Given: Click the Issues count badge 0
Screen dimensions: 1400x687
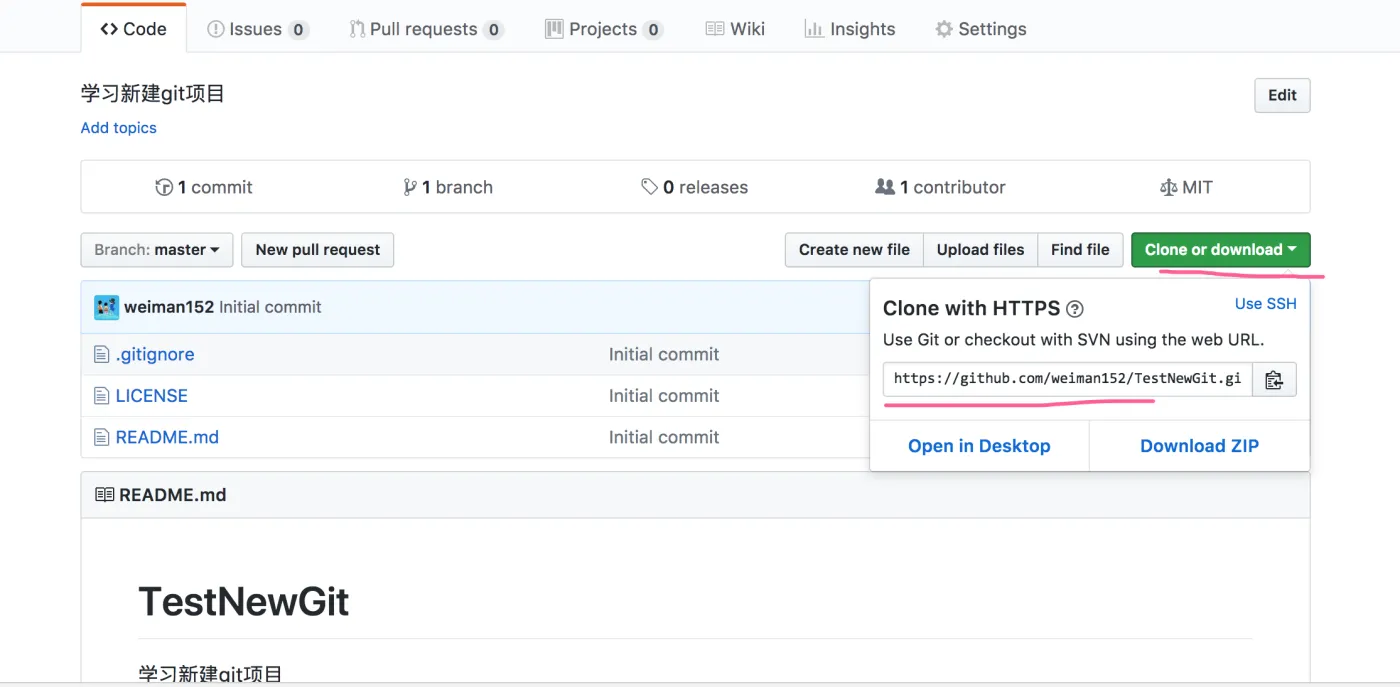Looking at the screenshot, I should click(298, 30).
